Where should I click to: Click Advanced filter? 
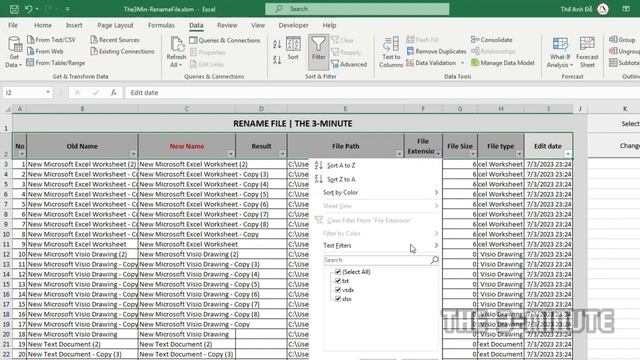[349, 64]
